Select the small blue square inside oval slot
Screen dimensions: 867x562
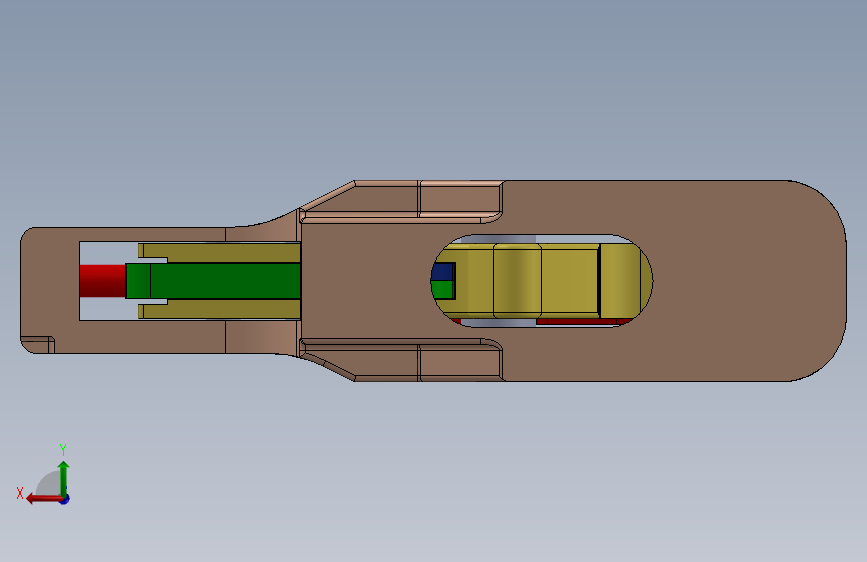pos(443,272)
